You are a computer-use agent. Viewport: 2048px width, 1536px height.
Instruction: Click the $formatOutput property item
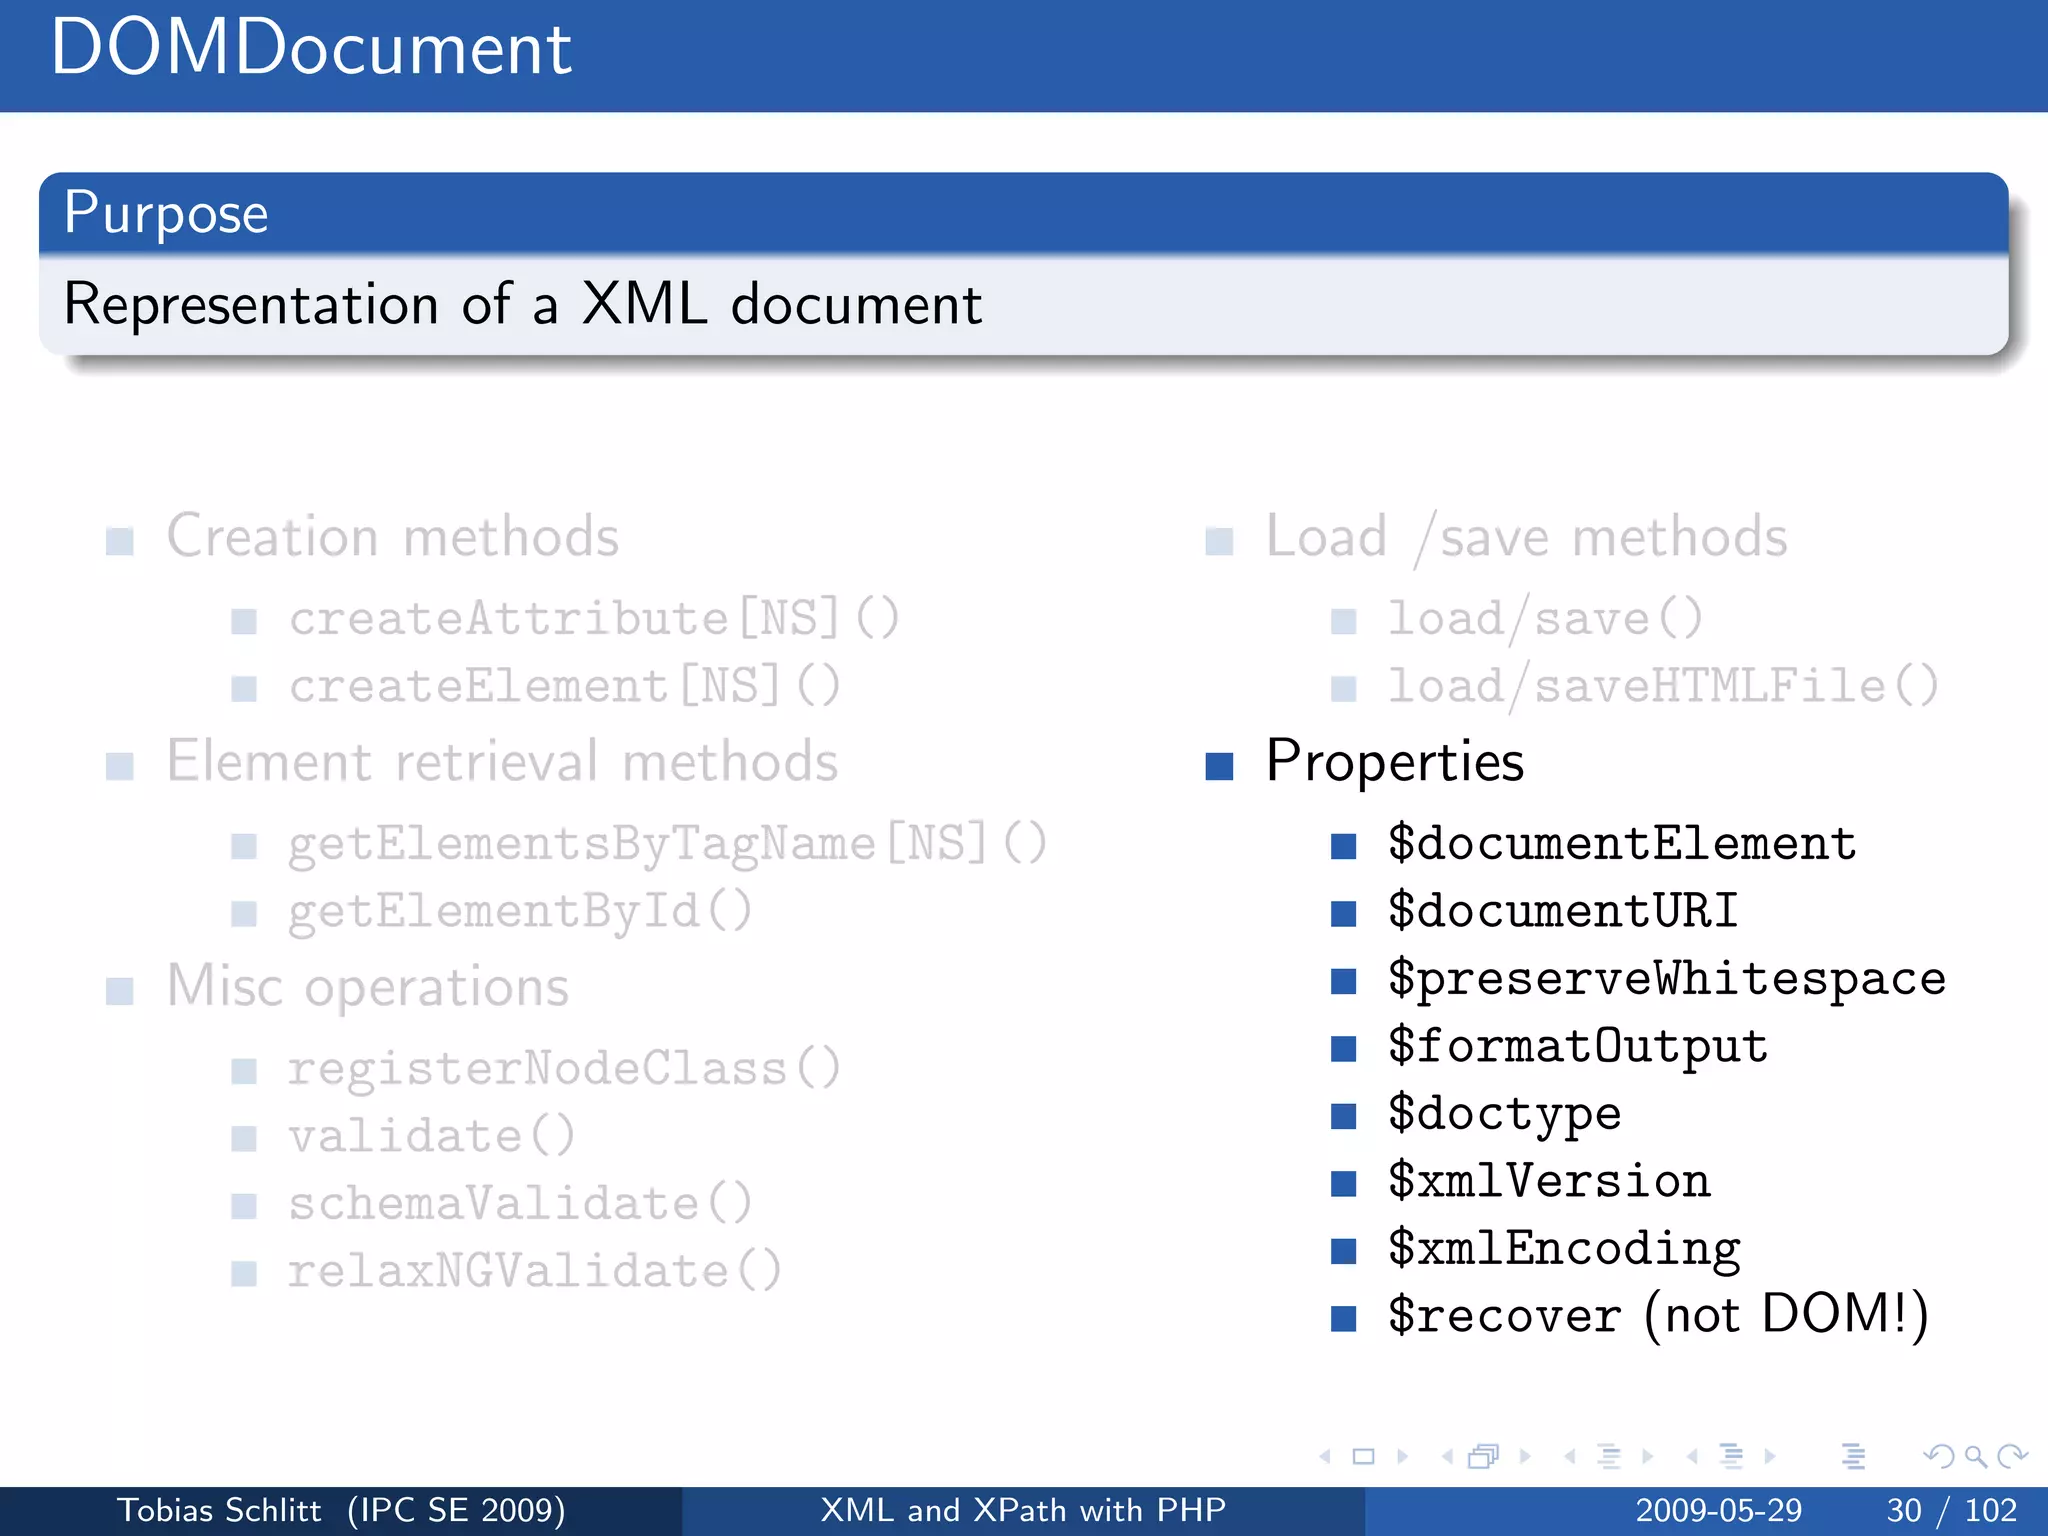[1577, 1047]
